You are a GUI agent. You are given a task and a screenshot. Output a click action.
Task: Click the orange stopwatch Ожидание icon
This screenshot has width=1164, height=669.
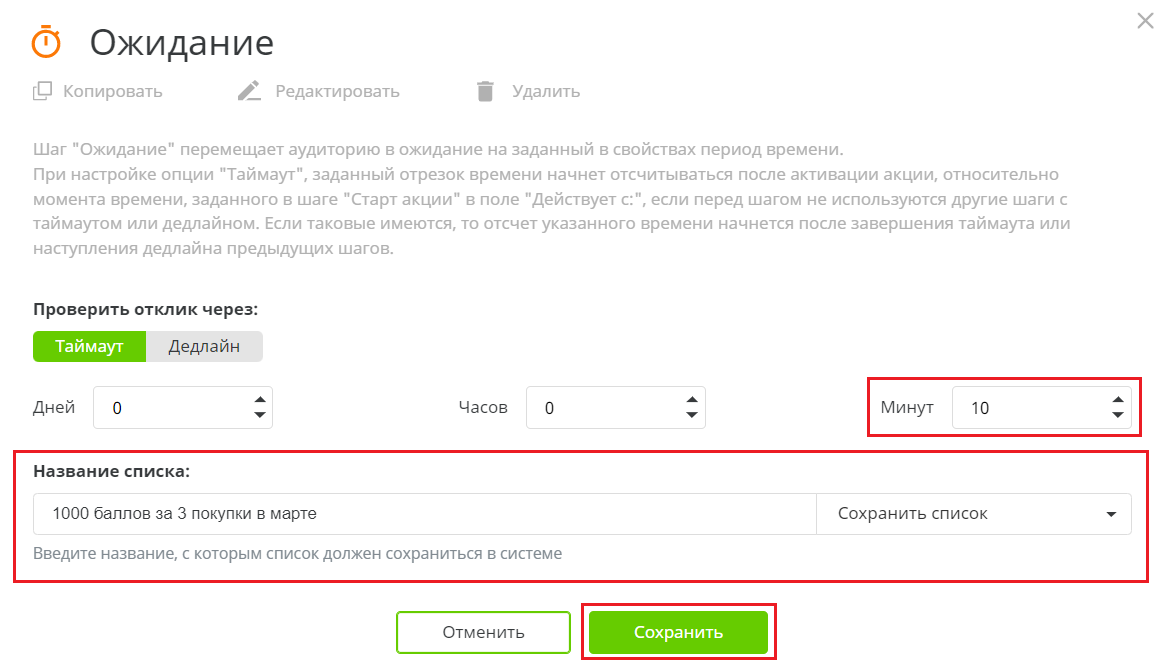click(x=45, y=42)
